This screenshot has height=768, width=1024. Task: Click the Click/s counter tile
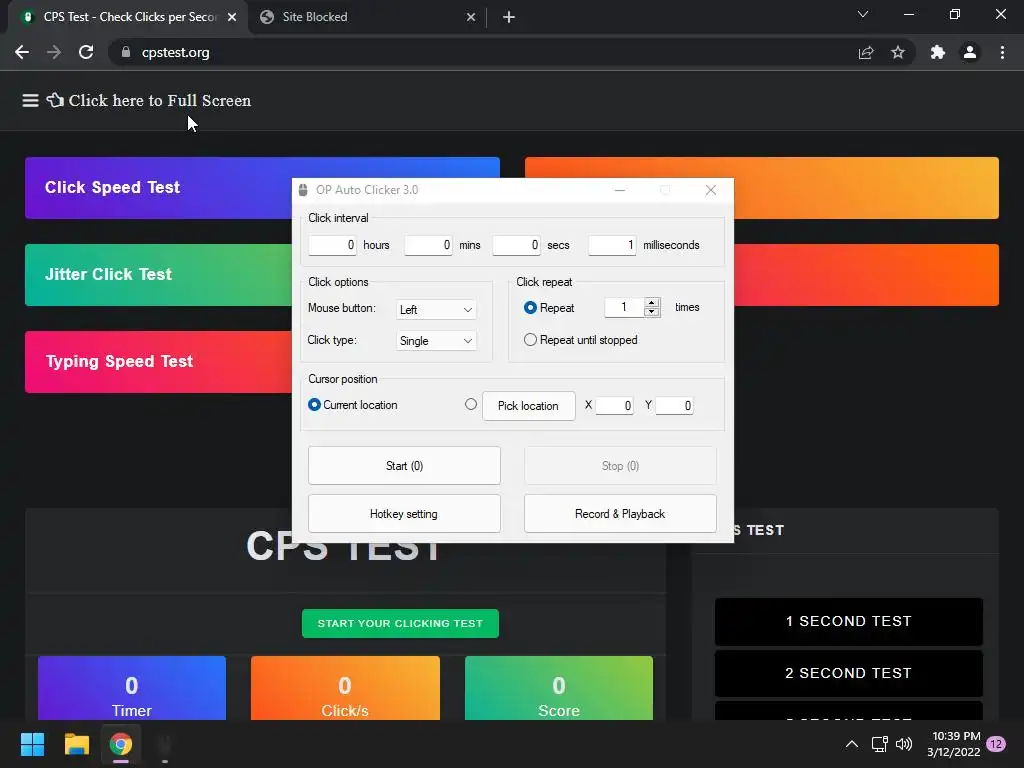tap(345, 688)
